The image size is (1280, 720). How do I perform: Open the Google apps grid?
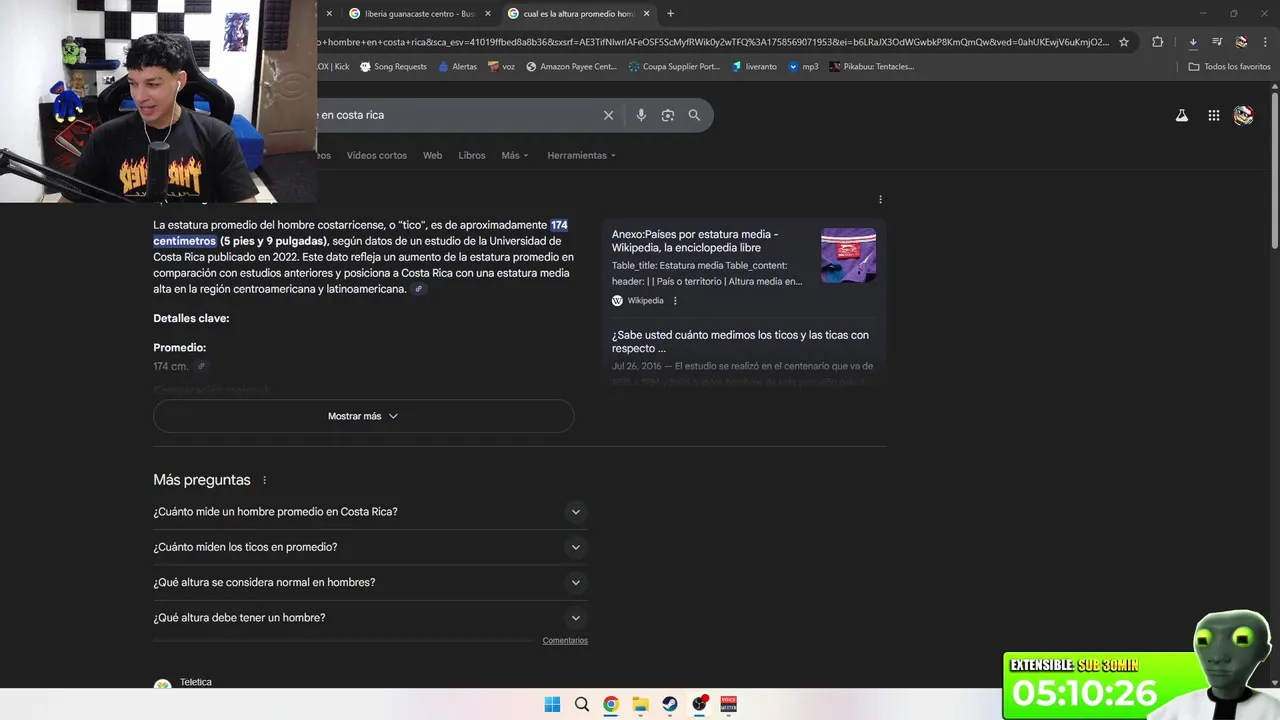click(1214, 115)
